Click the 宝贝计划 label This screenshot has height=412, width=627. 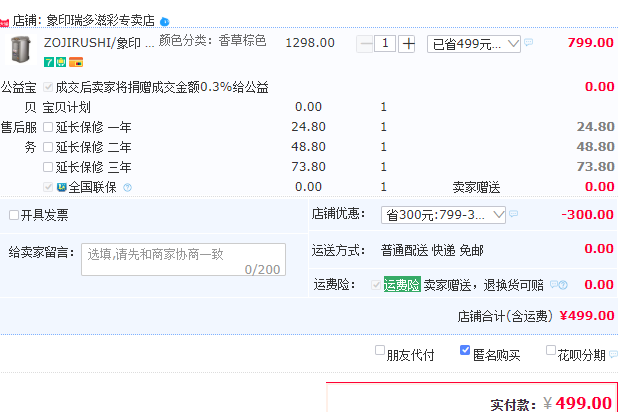[x=66, y=107]
